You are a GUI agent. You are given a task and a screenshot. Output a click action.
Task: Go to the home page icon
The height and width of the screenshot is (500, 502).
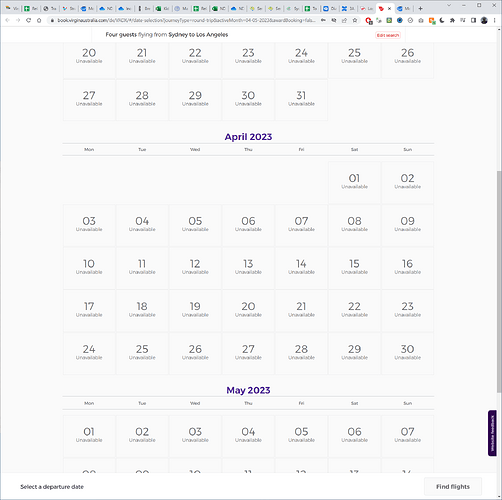39,20
